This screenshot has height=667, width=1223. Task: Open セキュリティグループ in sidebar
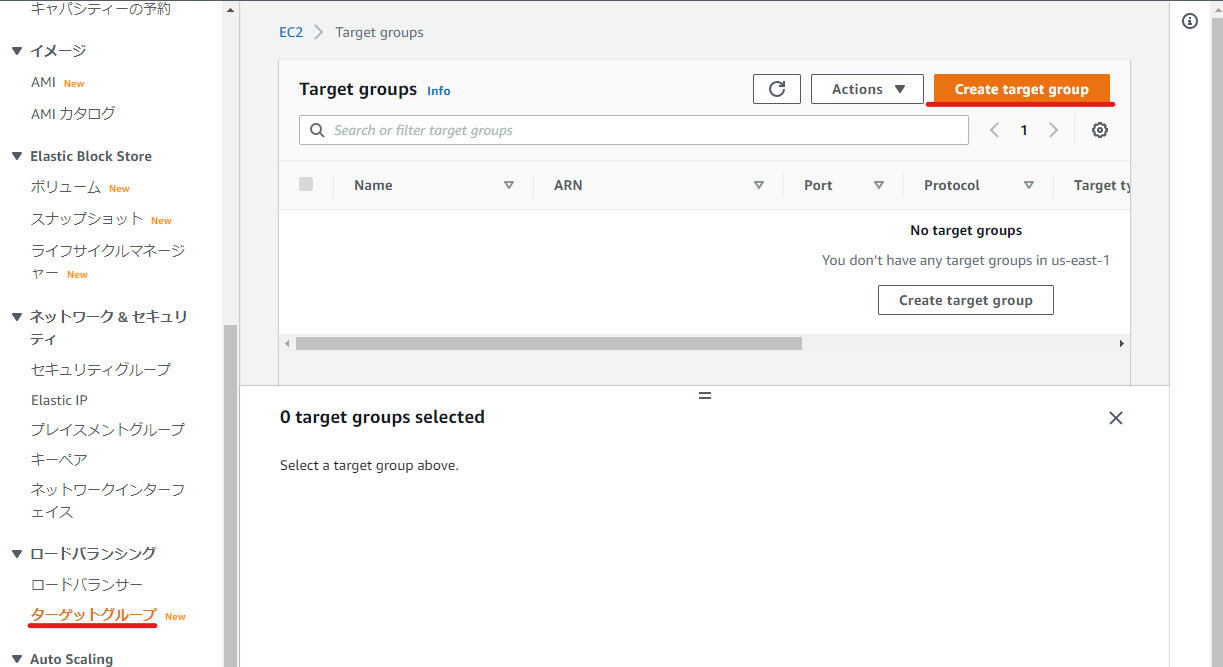point(101,369)
